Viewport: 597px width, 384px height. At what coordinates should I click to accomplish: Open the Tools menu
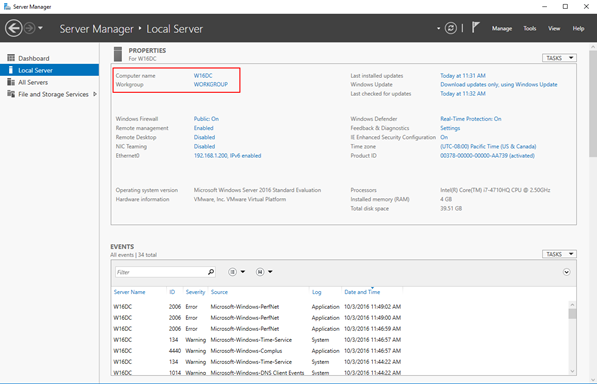(530, 28)
